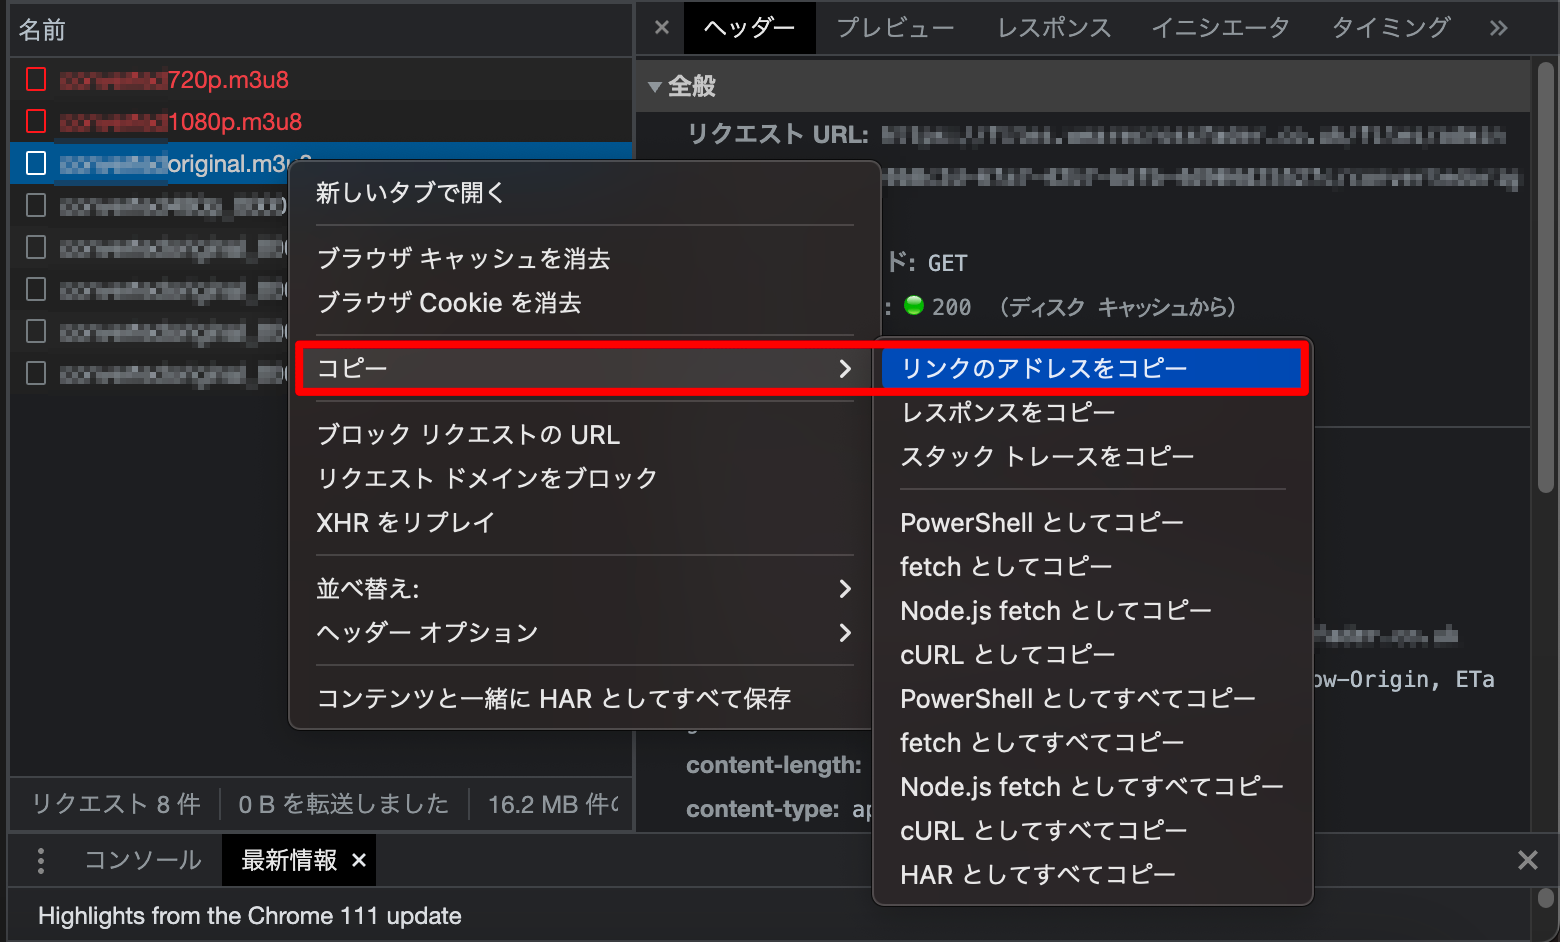Image resolution: width=1560 pixels, height=942 pixels.
Task: Expand the コピー submenu arrow
Action: pyautogui.click(x=845, y=369)
